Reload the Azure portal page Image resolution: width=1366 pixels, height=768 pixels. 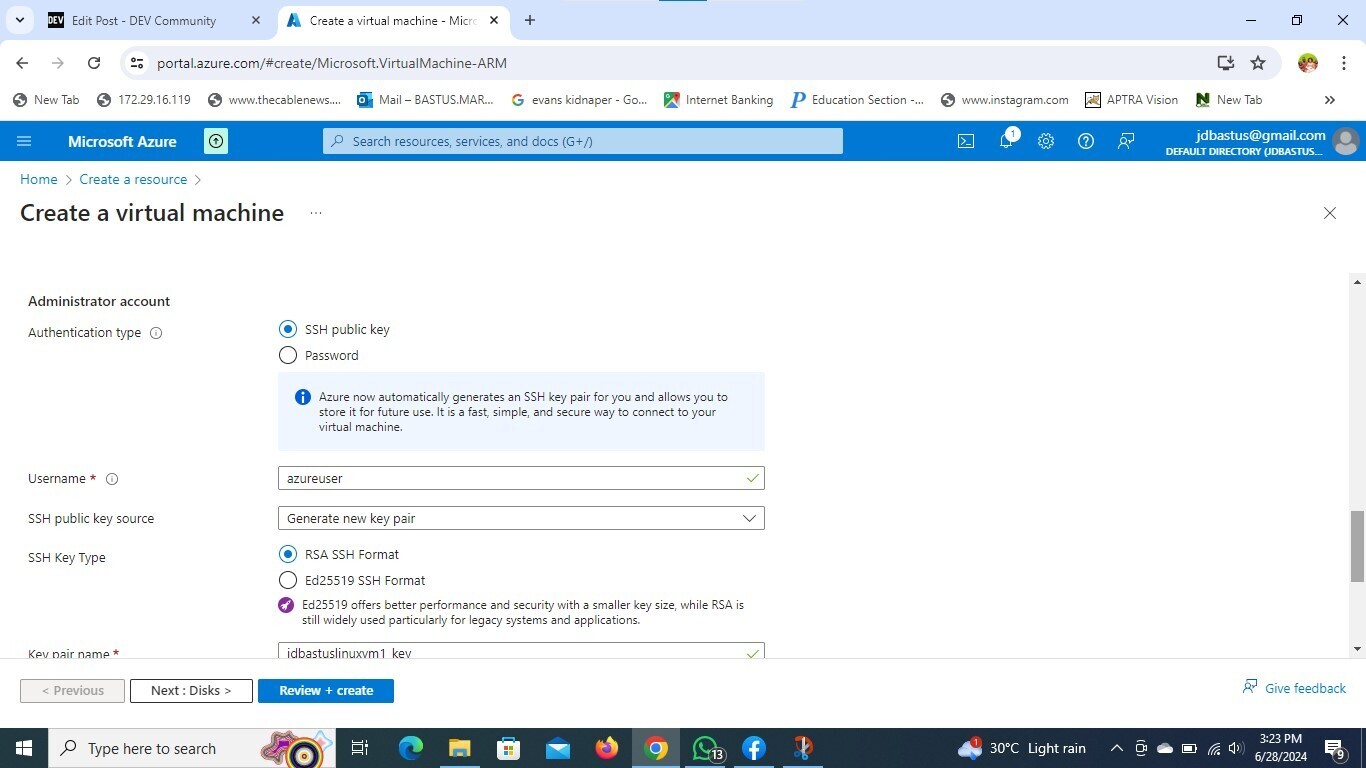click(94, 63)
